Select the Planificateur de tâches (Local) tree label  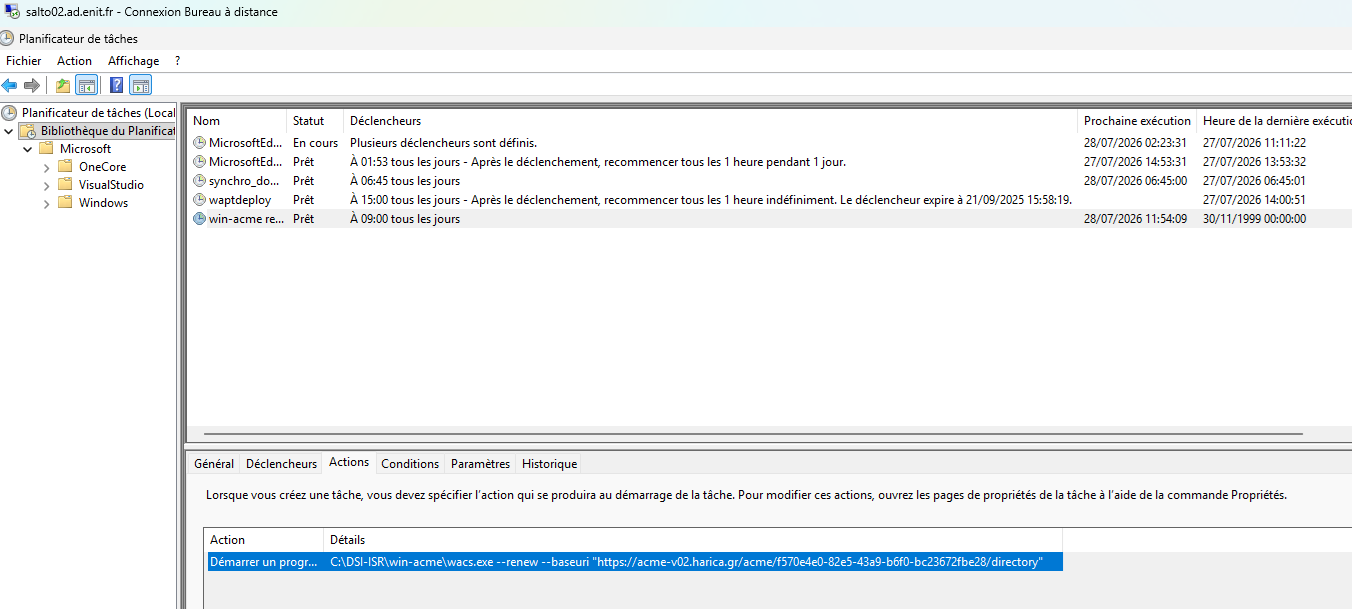(x=98, y=113)
